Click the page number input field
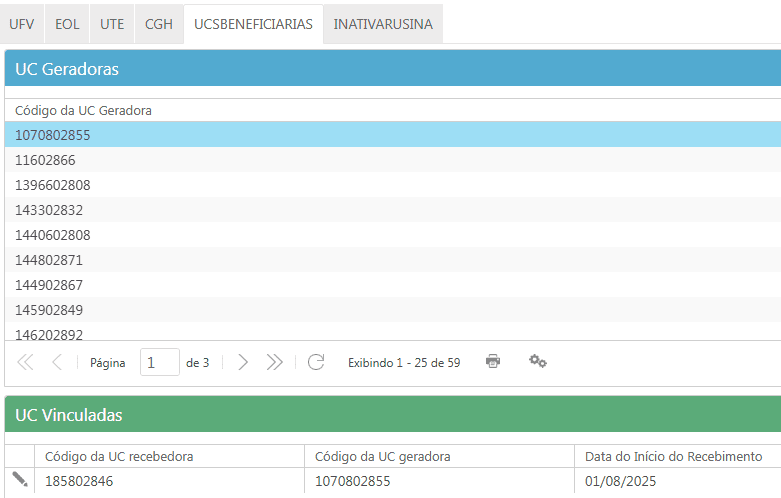This screenshot has width=781, height=498. 159,362
